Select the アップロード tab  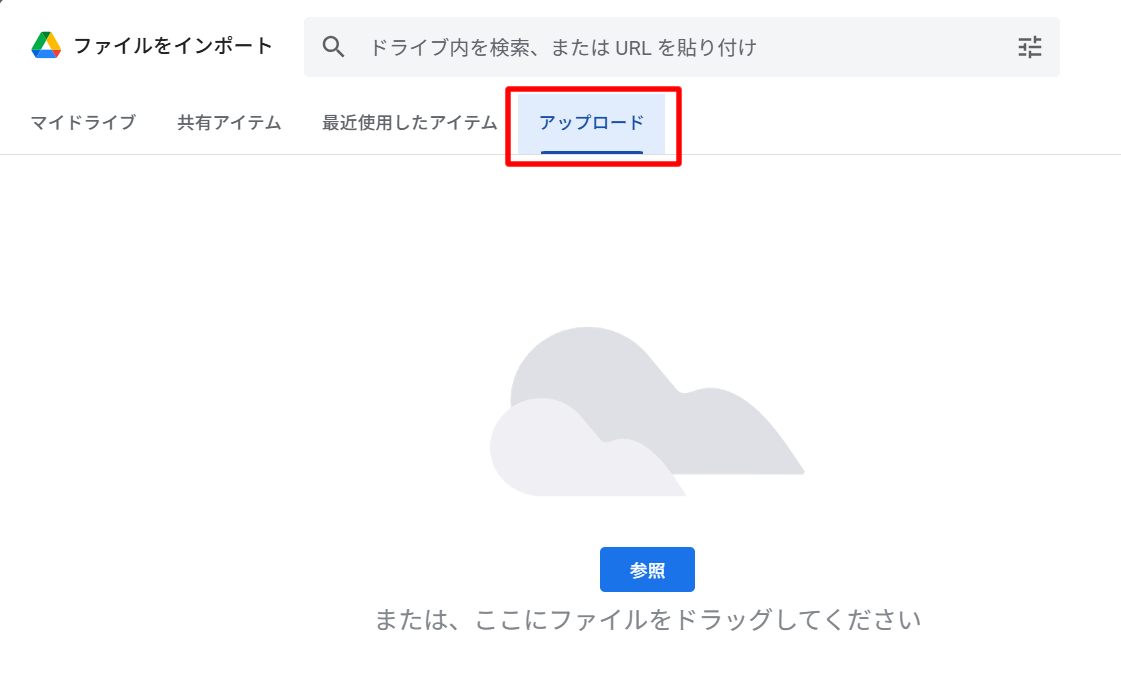pyautogui.click(x=591, y=123)
